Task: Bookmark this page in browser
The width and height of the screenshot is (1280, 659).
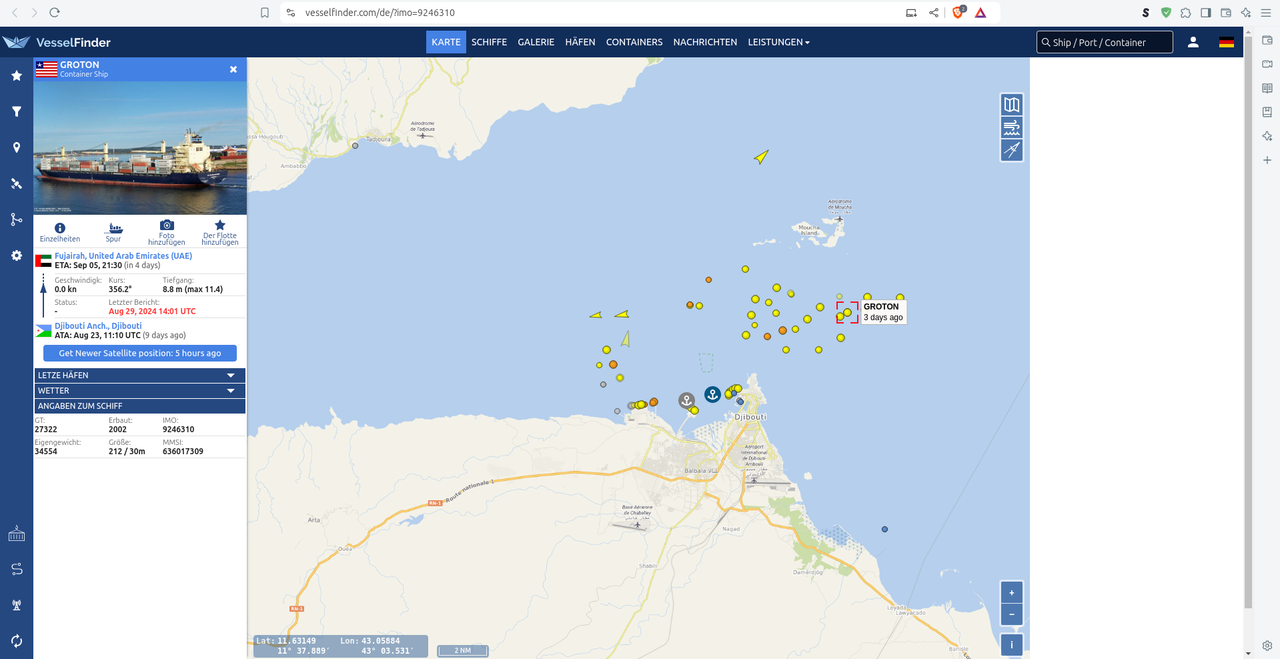Action: 264,12
